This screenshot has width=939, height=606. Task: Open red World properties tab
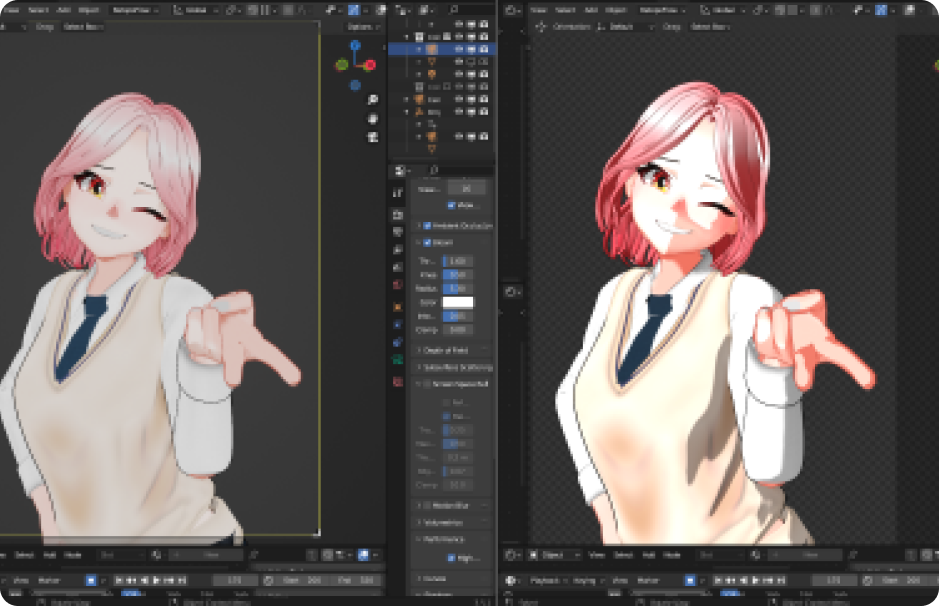[x=398, y=284]
